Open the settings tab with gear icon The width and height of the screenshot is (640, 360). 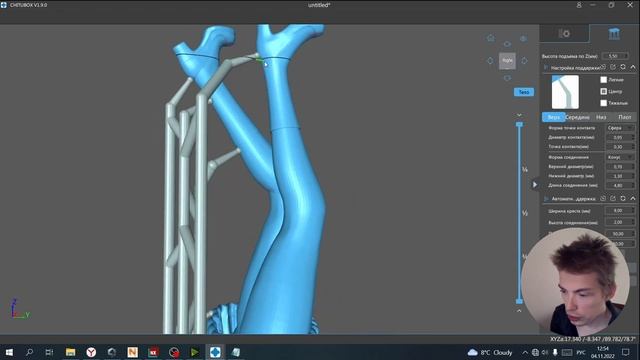pos(564,33)
